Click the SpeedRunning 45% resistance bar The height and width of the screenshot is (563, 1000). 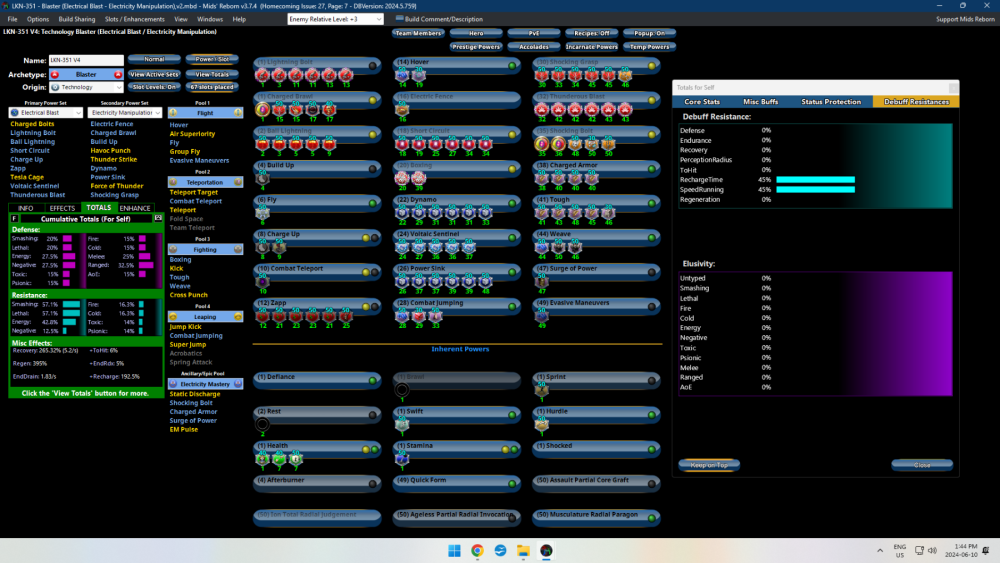tap(815, 189)
